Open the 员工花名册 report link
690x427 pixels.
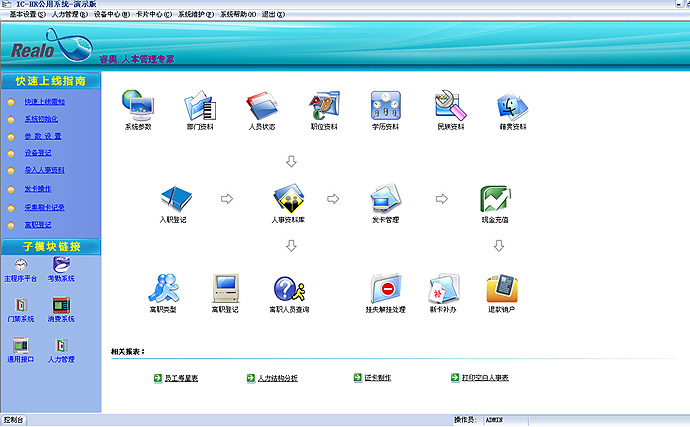[181, 378]
